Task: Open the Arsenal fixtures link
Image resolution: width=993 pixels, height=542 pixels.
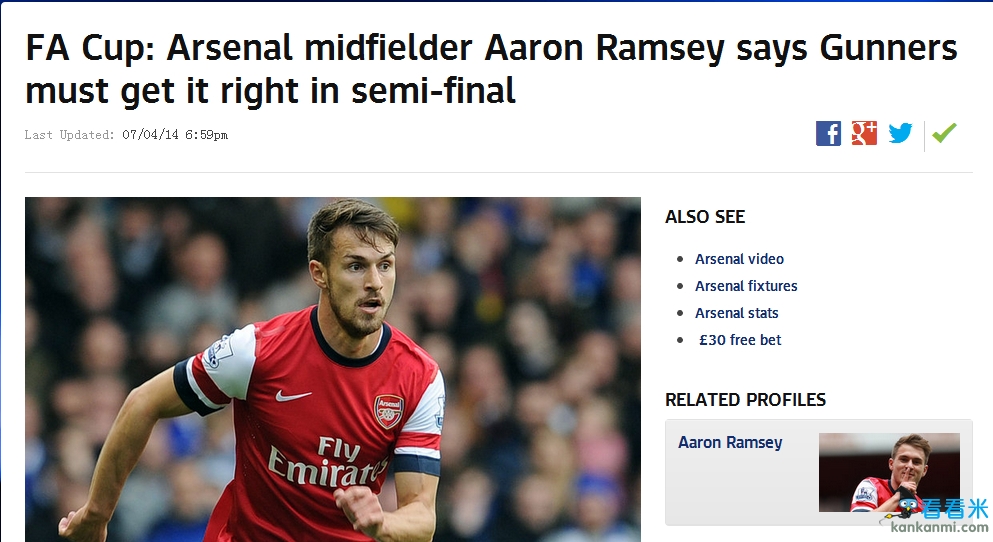Action: tap(746, 286)
